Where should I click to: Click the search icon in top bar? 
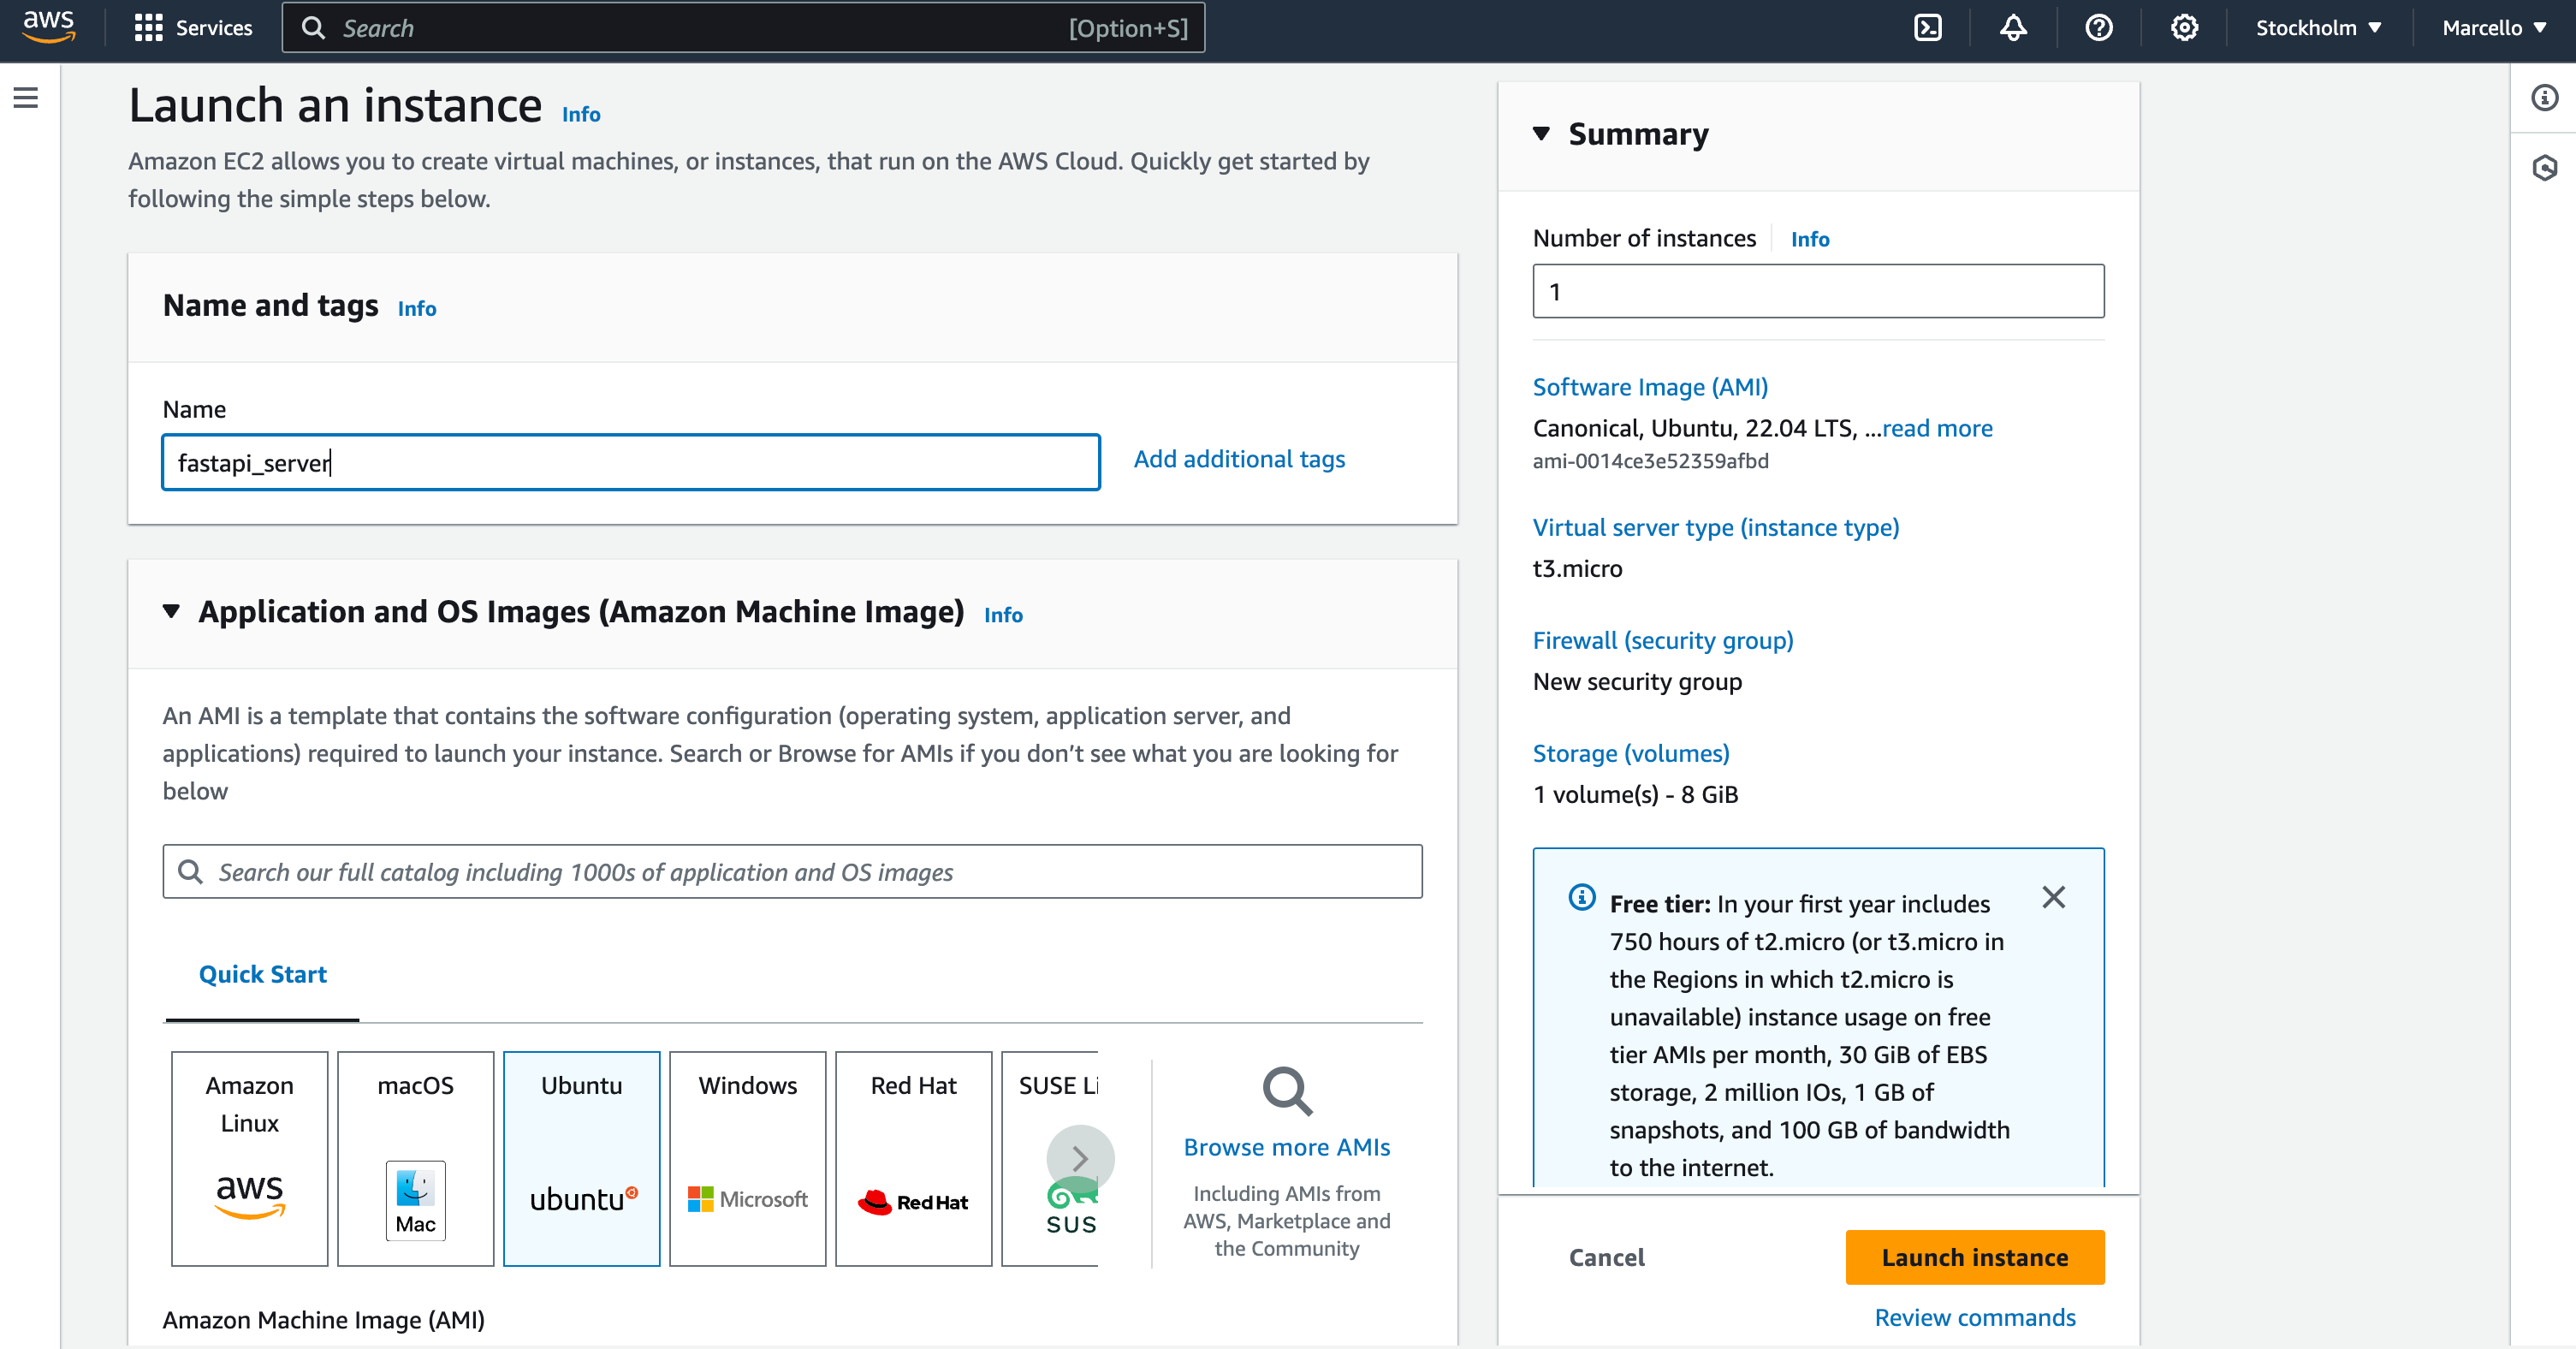313,28
